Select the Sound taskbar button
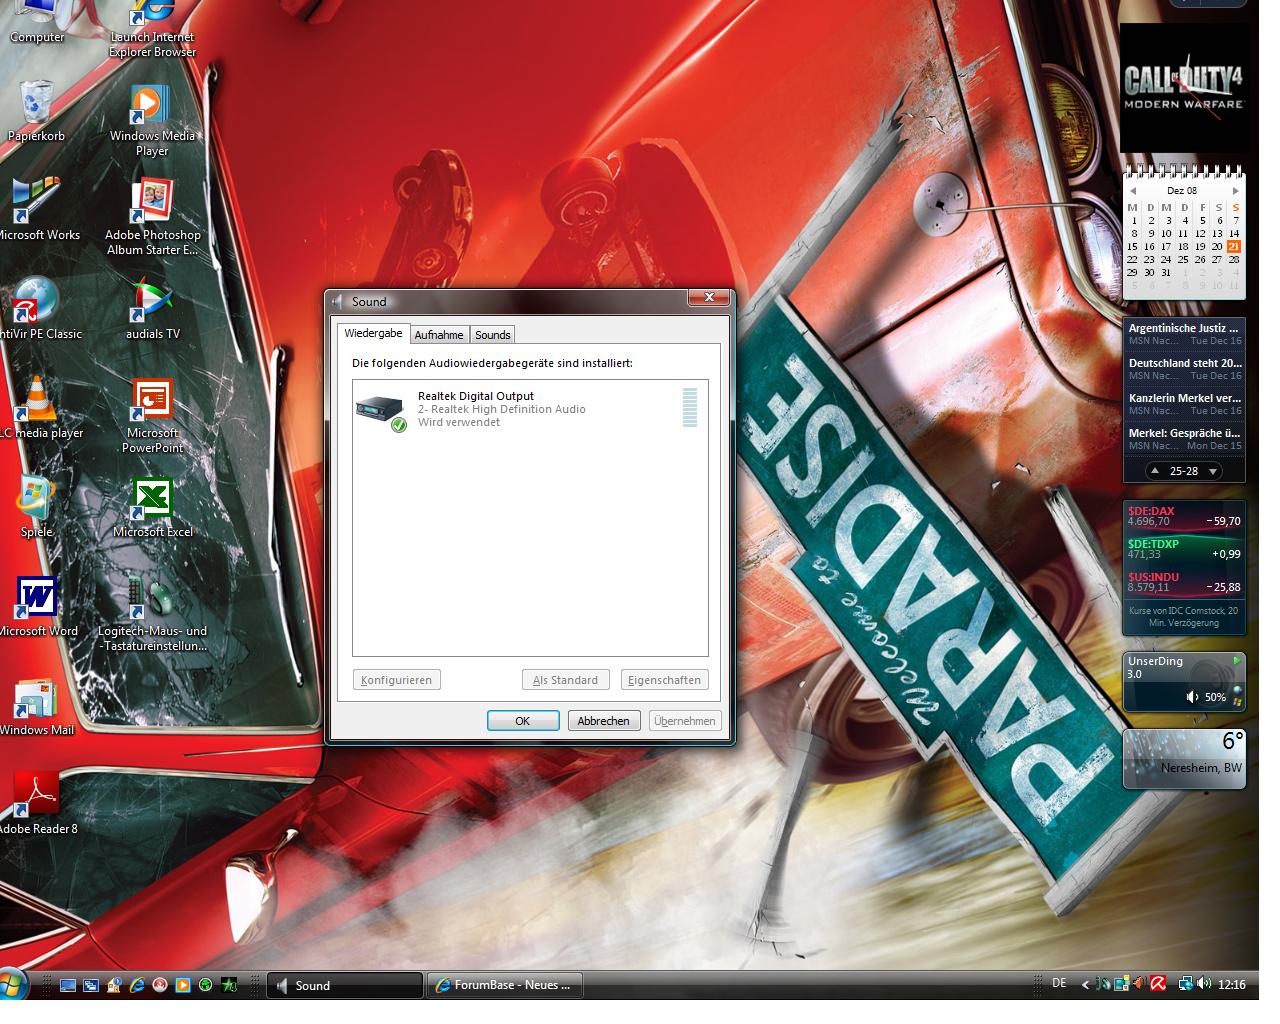 point(345,985)
